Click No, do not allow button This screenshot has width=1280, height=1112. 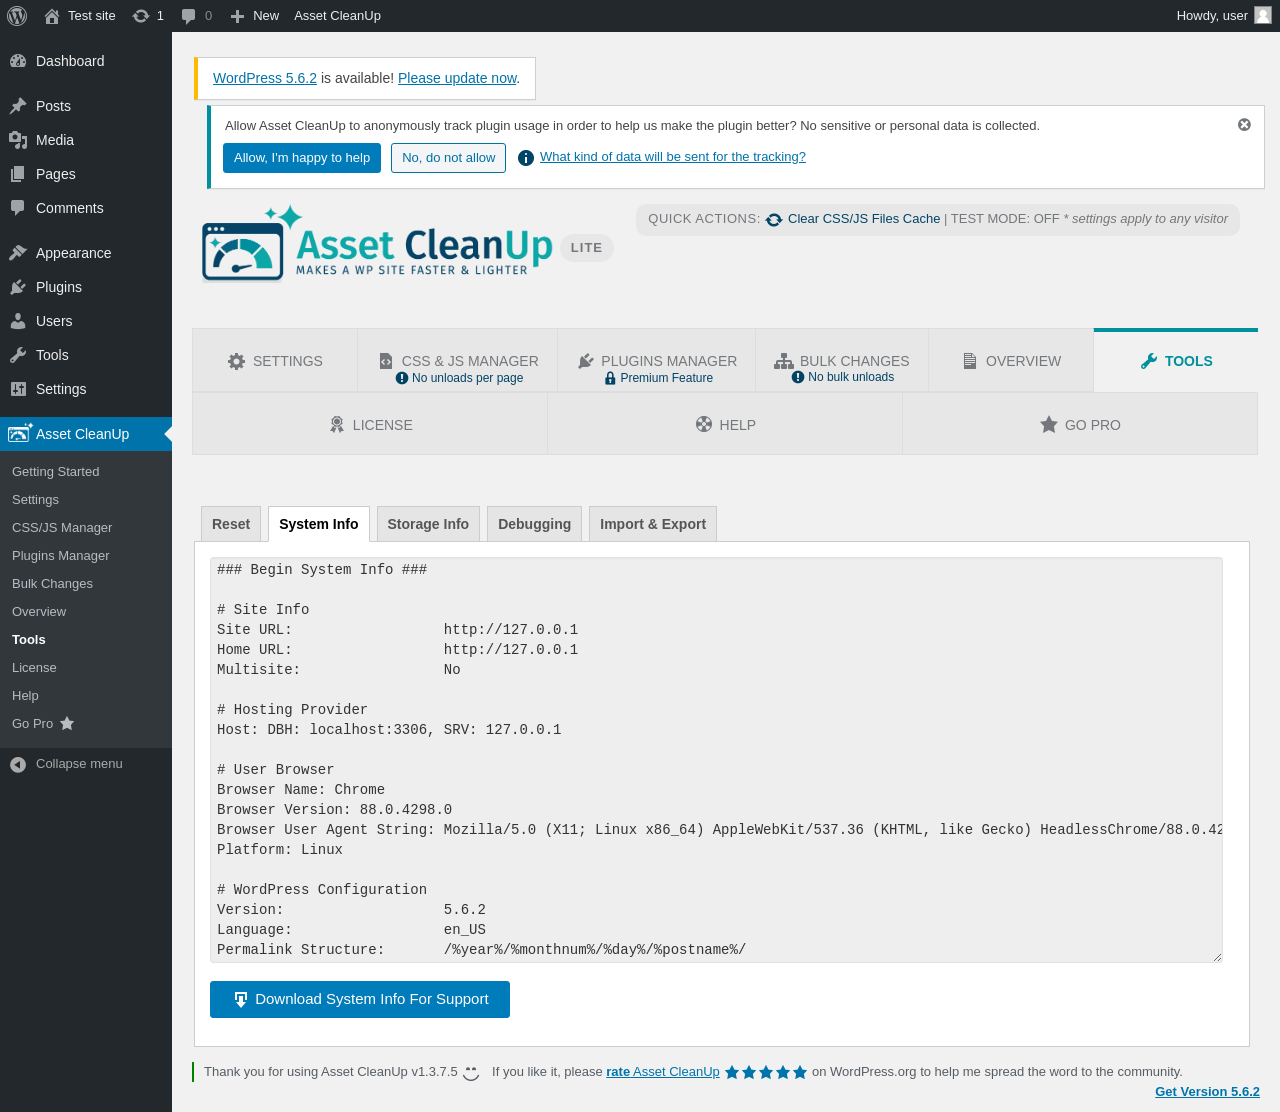(448, 158)
